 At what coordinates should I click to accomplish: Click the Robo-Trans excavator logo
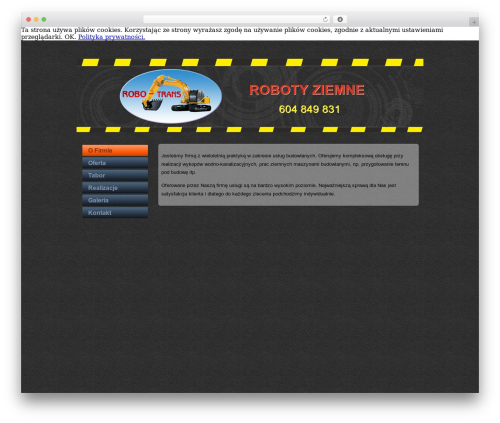(x=171, y=96)
